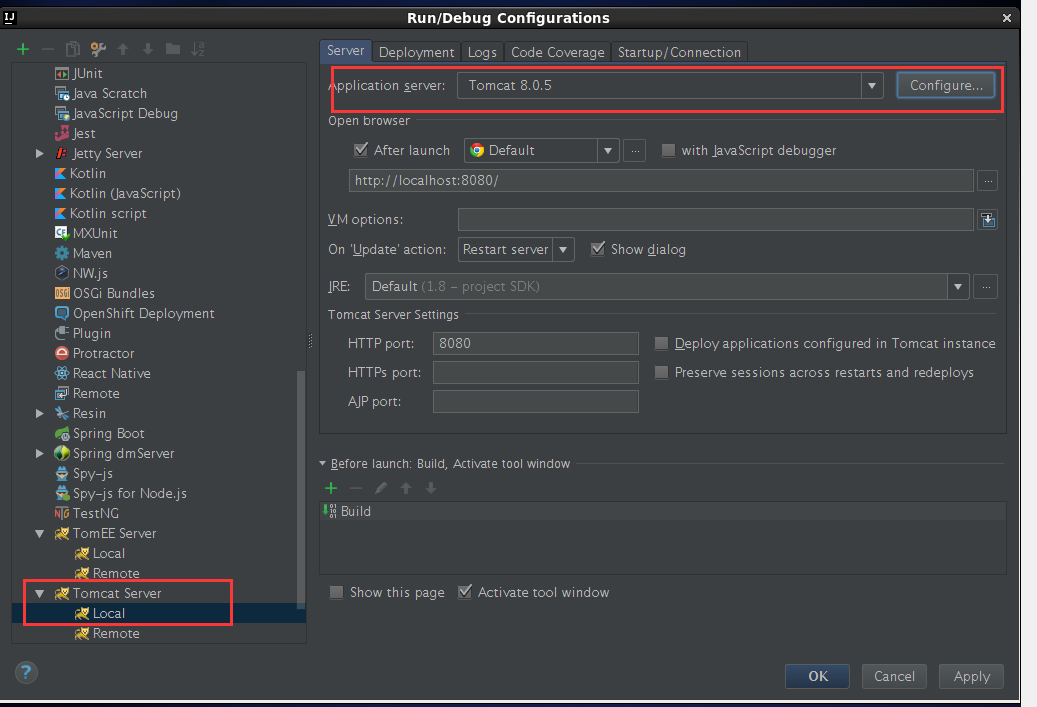Switch to the Startup/Connection tab
This screenshot has height=707, width=1037.
point(679,52)
